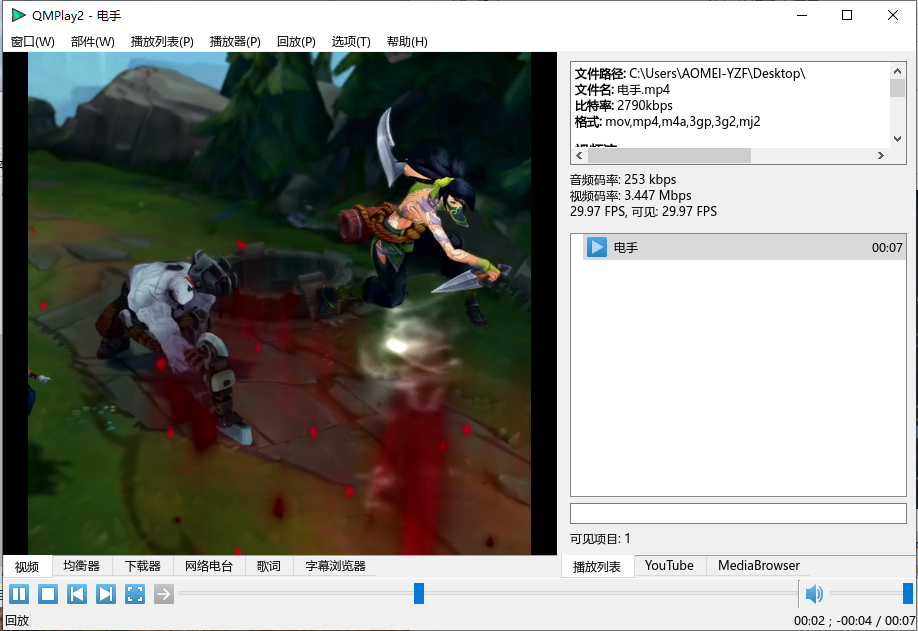Open the 选项(T) menu
The image size is (918, 631).
pos(351,41)
